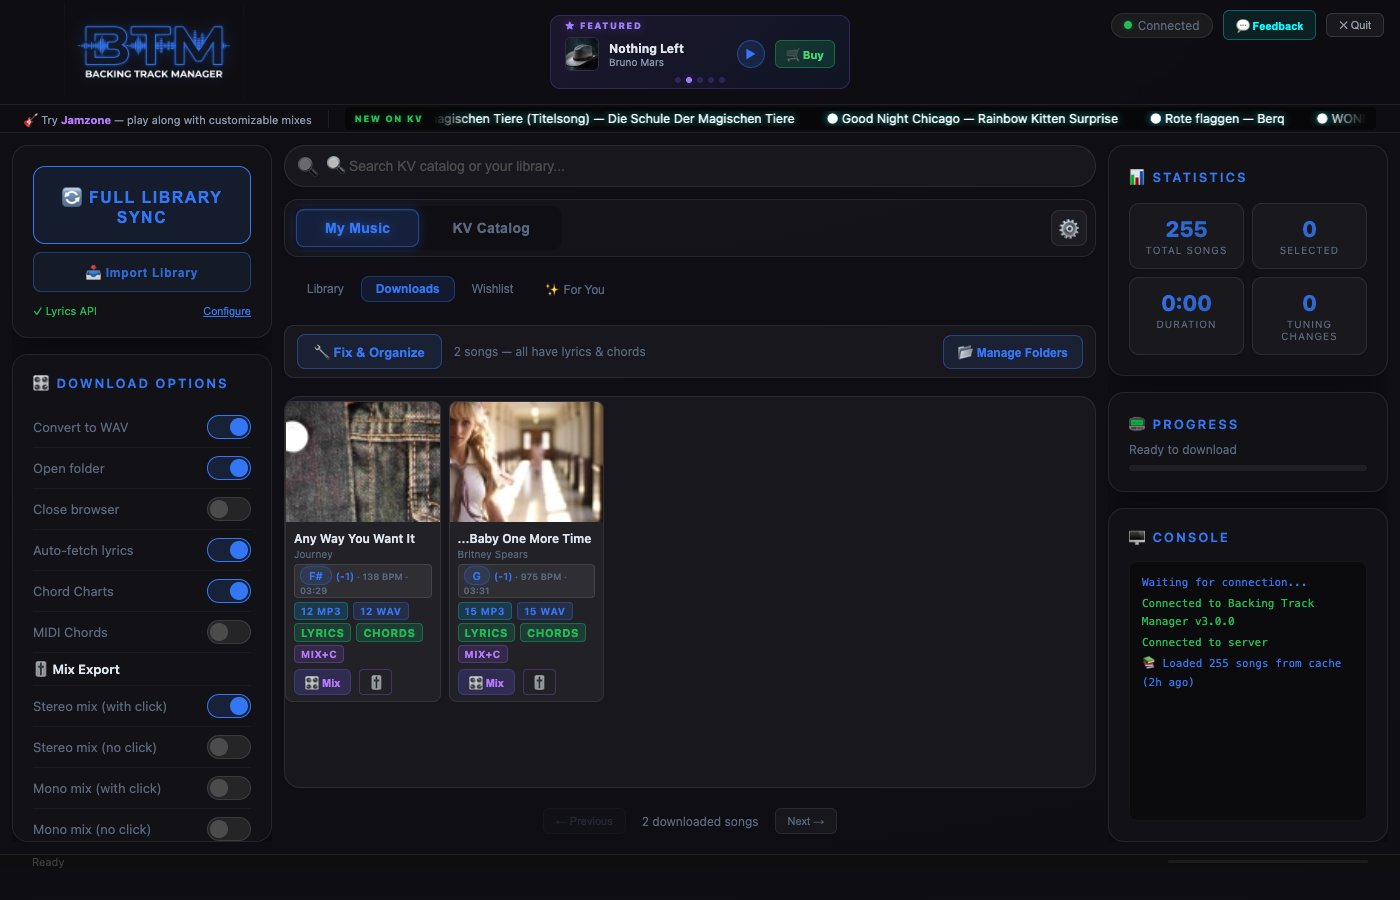Viewport: 1400px width, 900px height.
Task: Click the Quit button
Action: (1355, 25)
